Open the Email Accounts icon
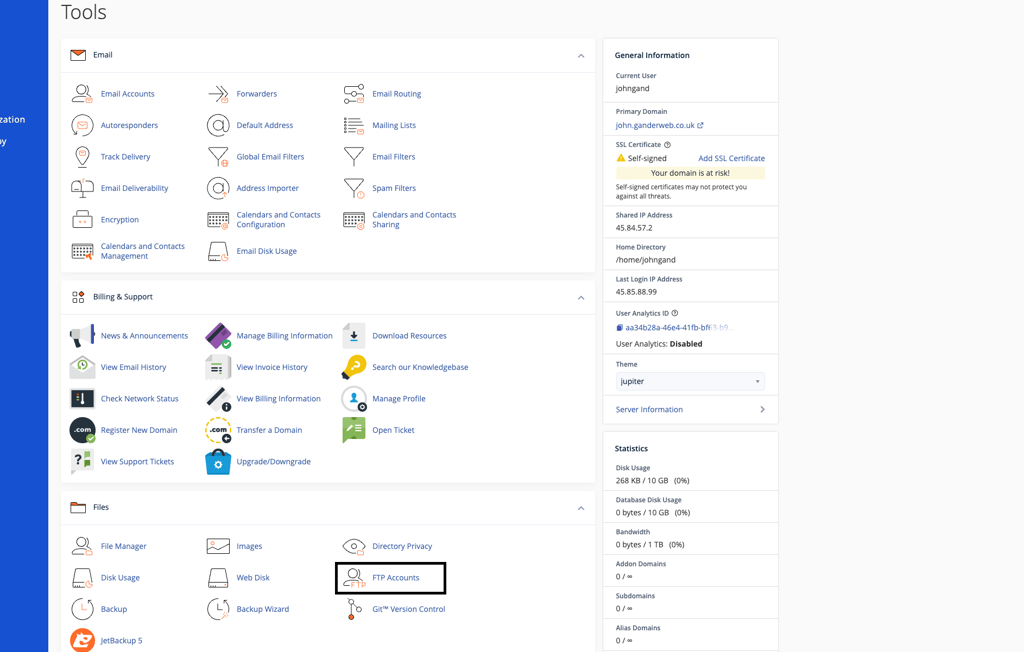Viewport: 1024px width, 652px height. click(x=82, y=93)
